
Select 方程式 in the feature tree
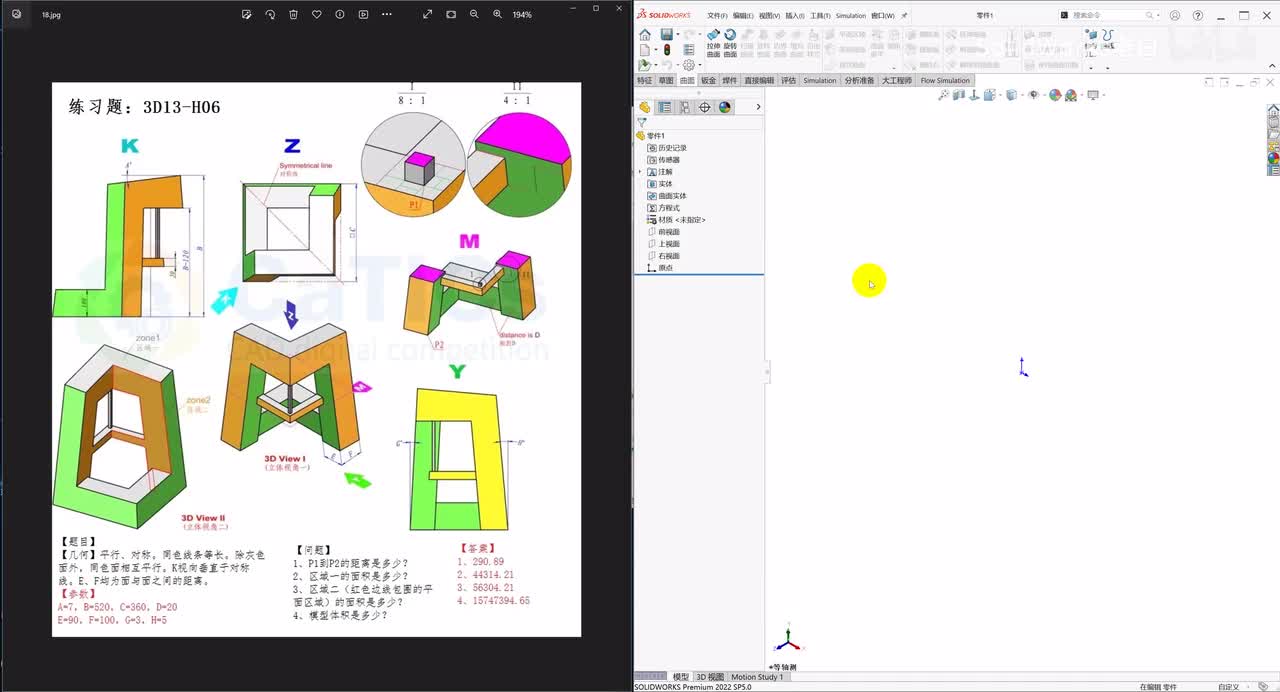point(663,208)
